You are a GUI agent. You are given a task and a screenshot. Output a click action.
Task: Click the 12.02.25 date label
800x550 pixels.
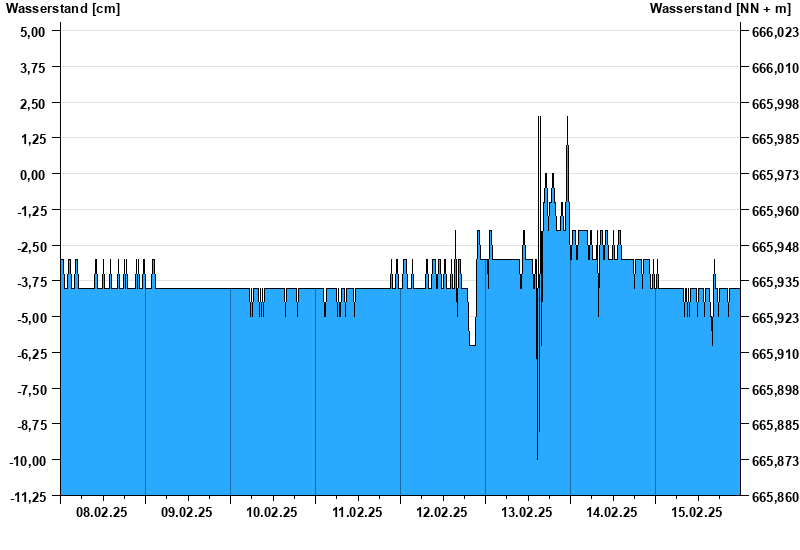coord(442,512)
